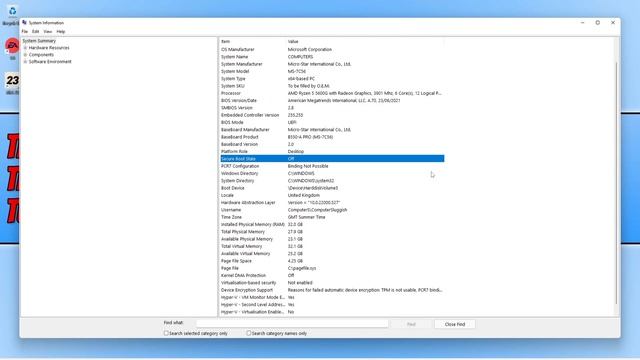
Task: Select the System Manufacturer row
Action: point(332,64)
